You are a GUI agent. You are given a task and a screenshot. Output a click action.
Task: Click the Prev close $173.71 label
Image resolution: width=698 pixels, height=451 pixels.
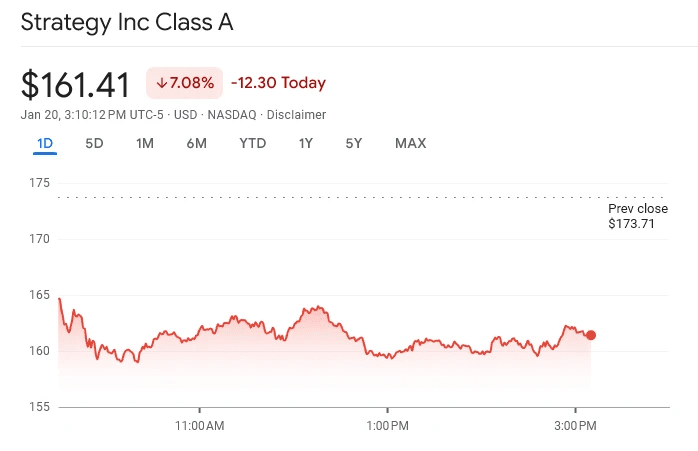tap(638, 216)
